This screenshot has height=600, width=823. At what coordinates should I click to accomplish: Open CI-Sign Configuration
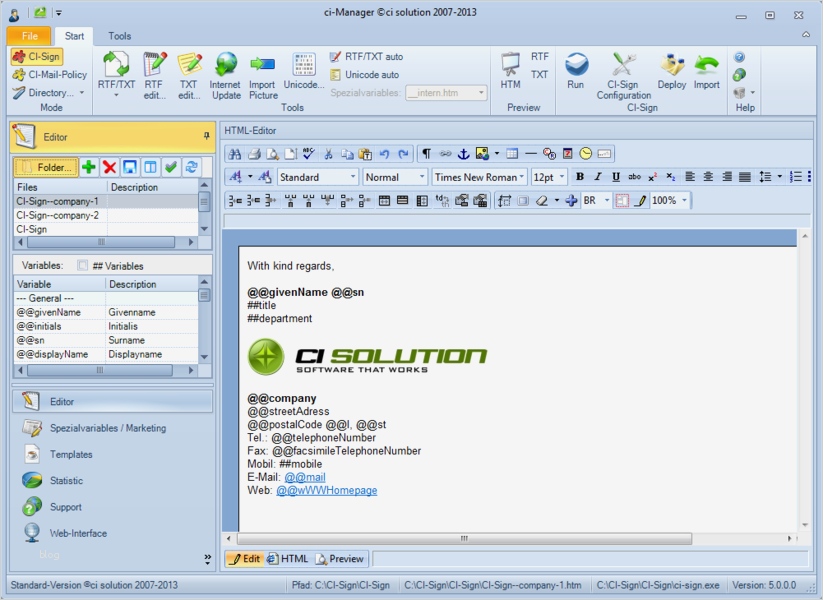click(x=624, y=75)
